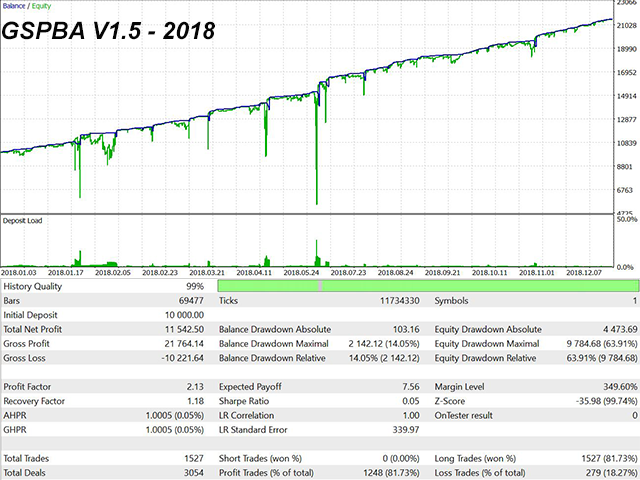Select the 2018.01.03 date axis label
640x480 pixels.
click(x=21, y=272)
